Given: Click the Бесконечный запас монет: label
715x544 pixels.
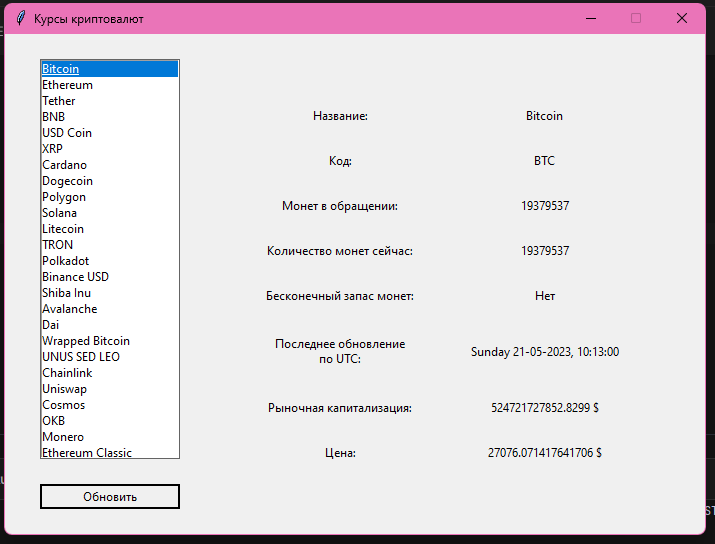Looking at the screenshot, I should [x=340, y=296].
